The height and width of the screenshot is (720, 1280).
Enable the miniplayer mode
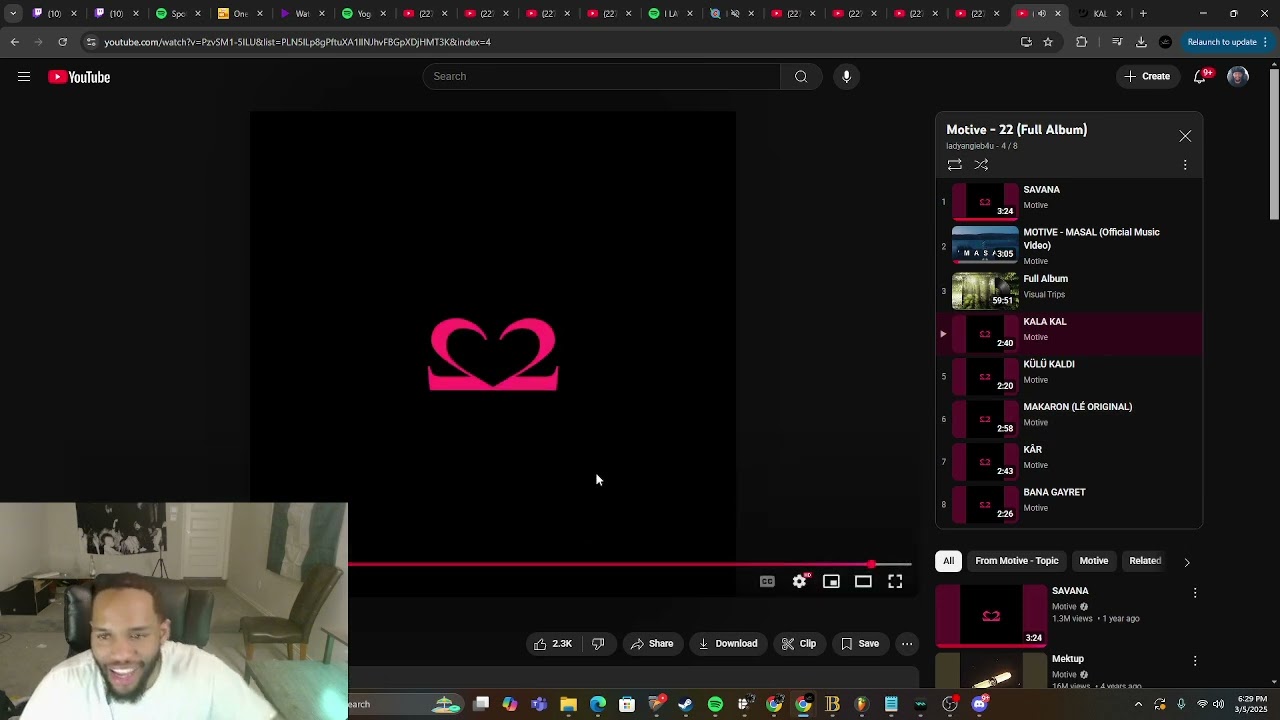coord(831,582)
